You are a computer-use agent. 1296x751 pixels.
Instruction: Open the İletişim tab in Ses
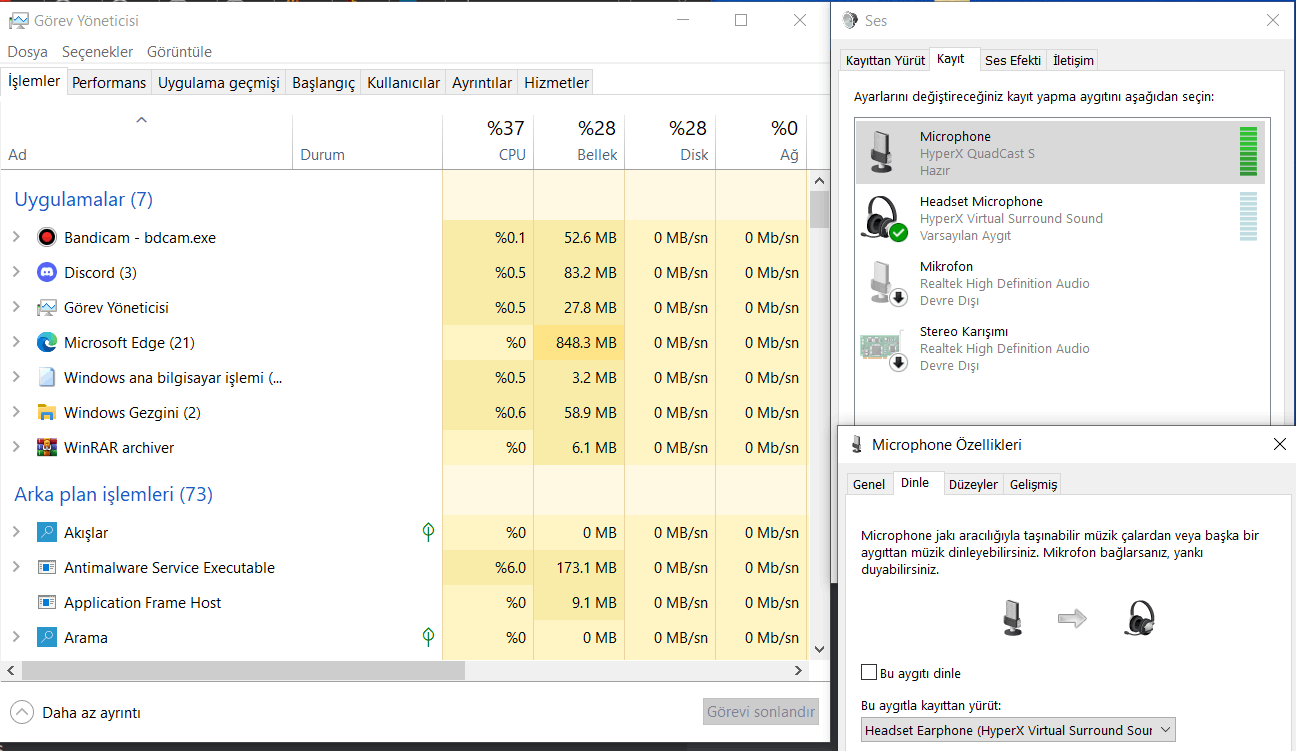tap(1073, 60)
